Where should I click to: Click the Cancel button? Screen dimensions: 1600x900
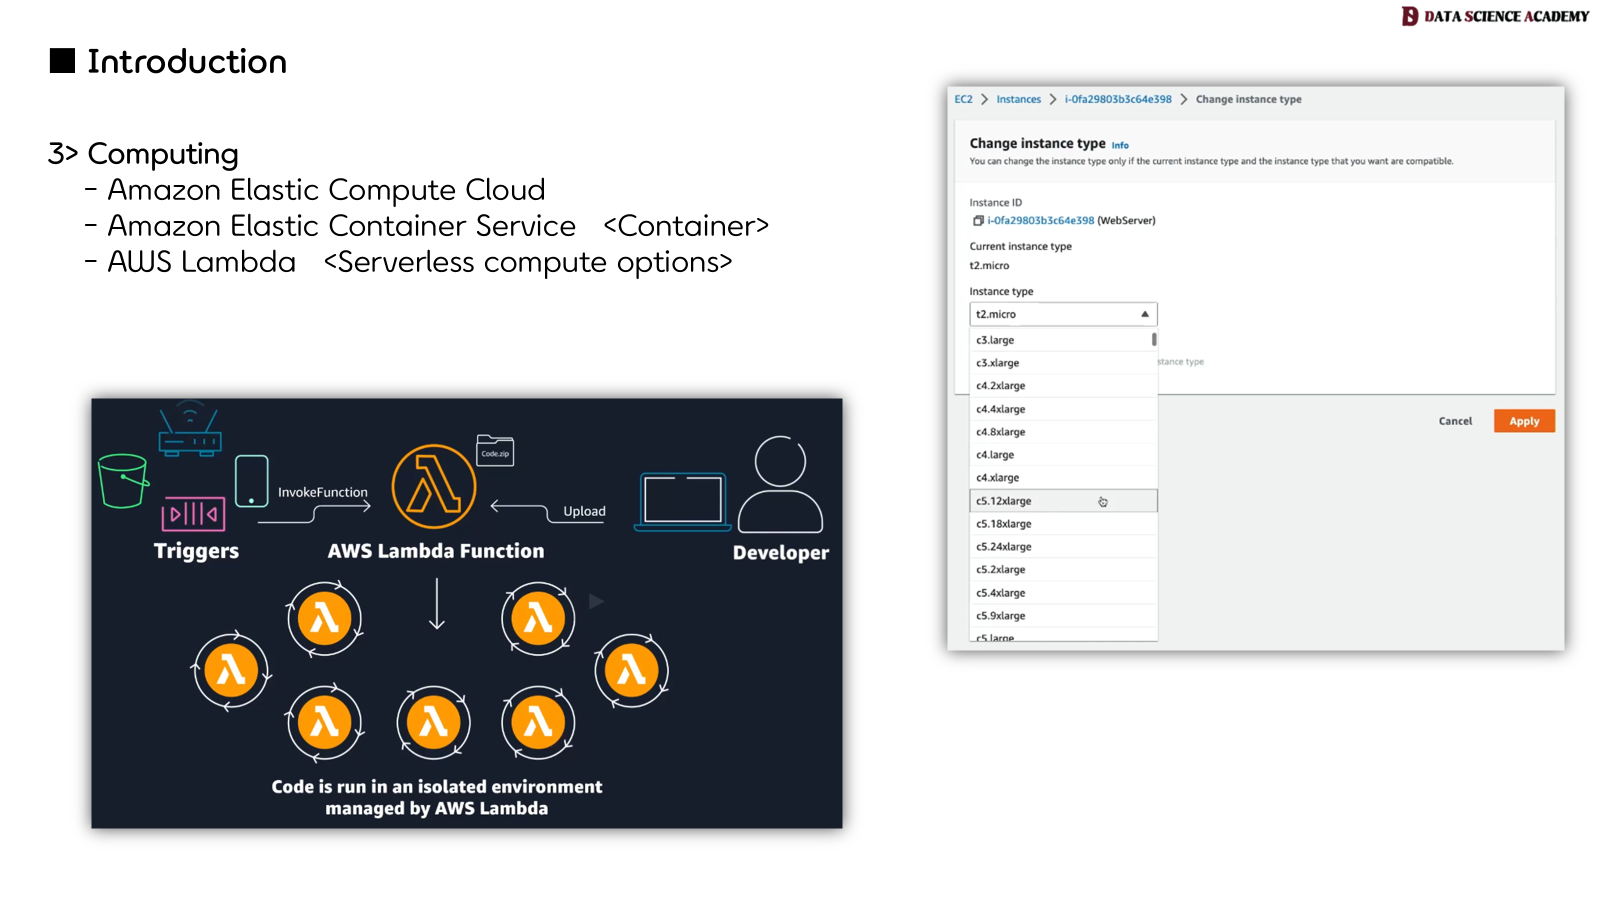[x=1455, y=421]
